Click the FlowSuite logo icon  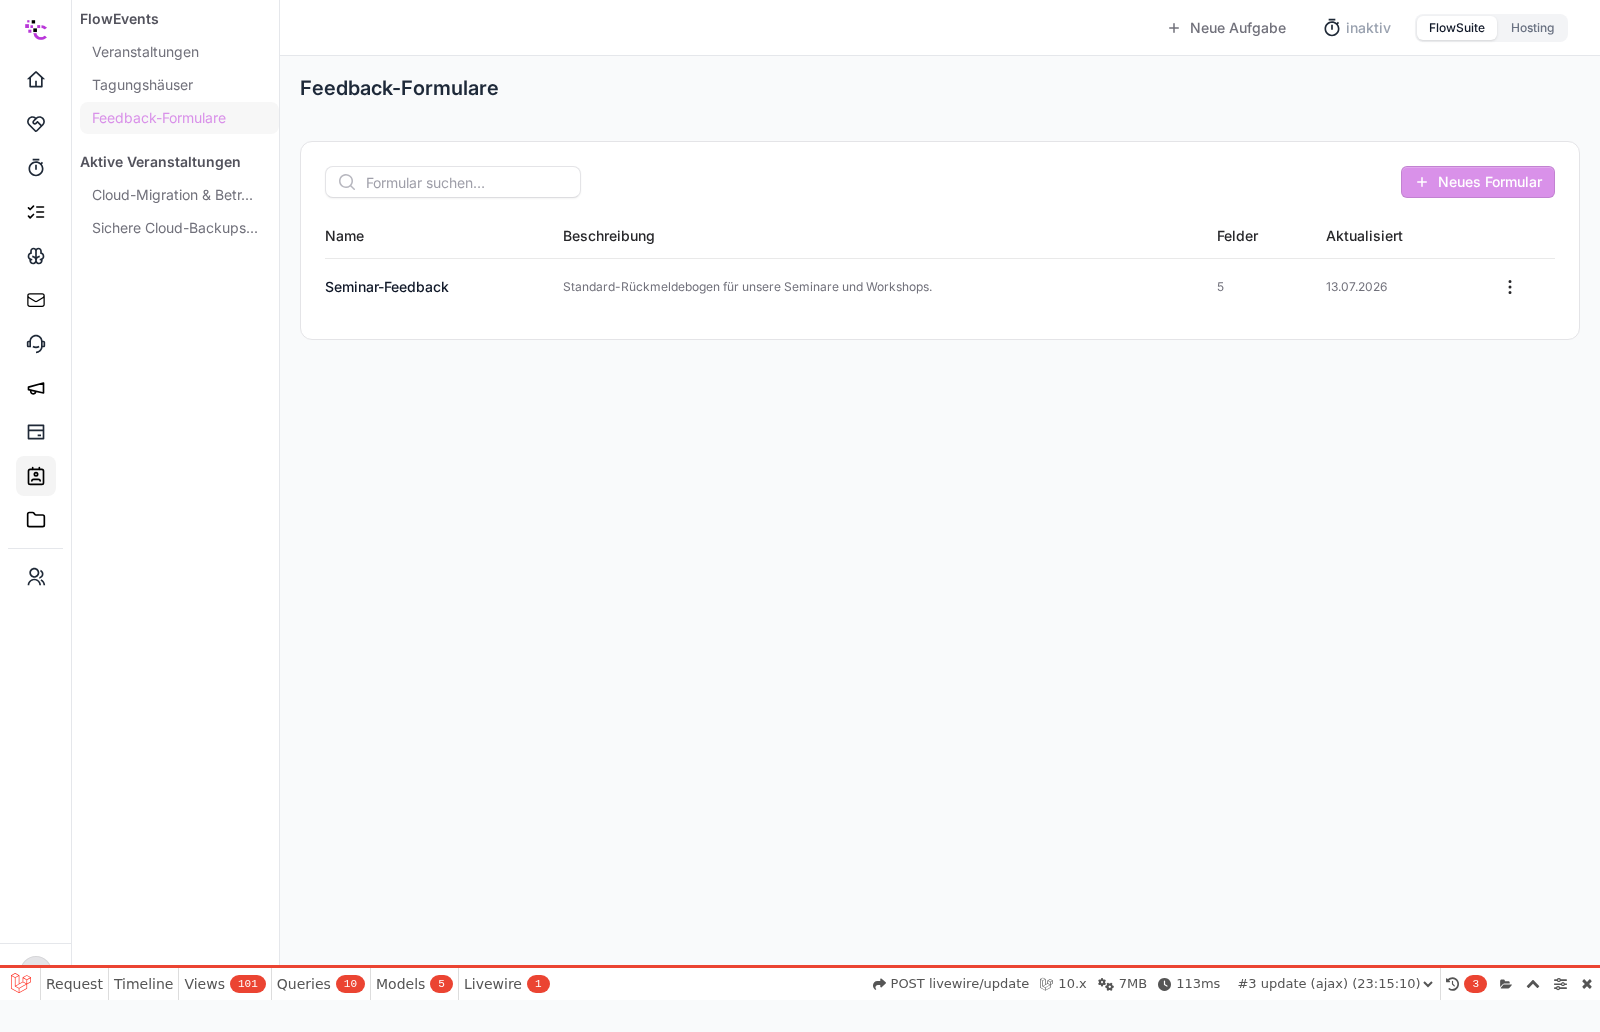tap(36, 29)
